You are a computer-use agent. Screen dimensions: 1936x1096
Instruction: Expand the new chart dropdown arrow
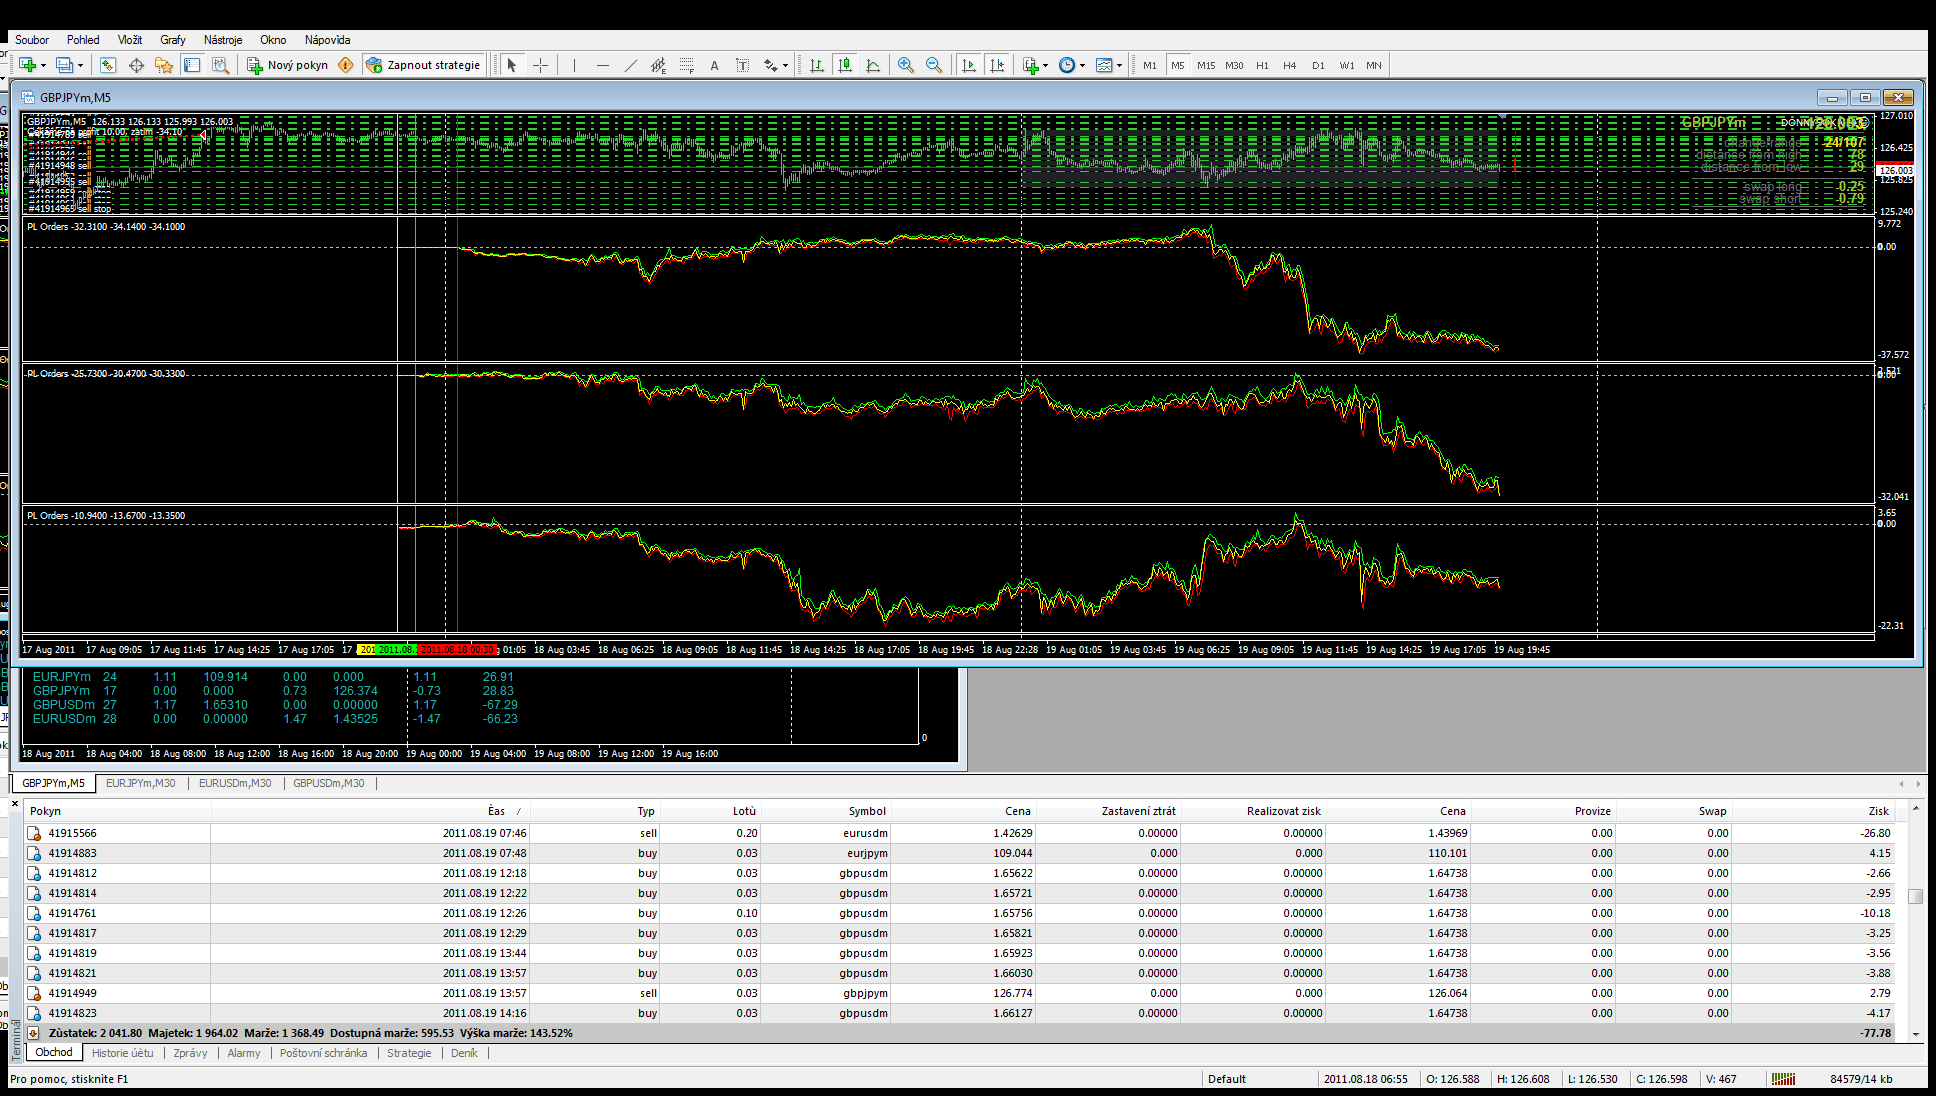tap(43, 65)
